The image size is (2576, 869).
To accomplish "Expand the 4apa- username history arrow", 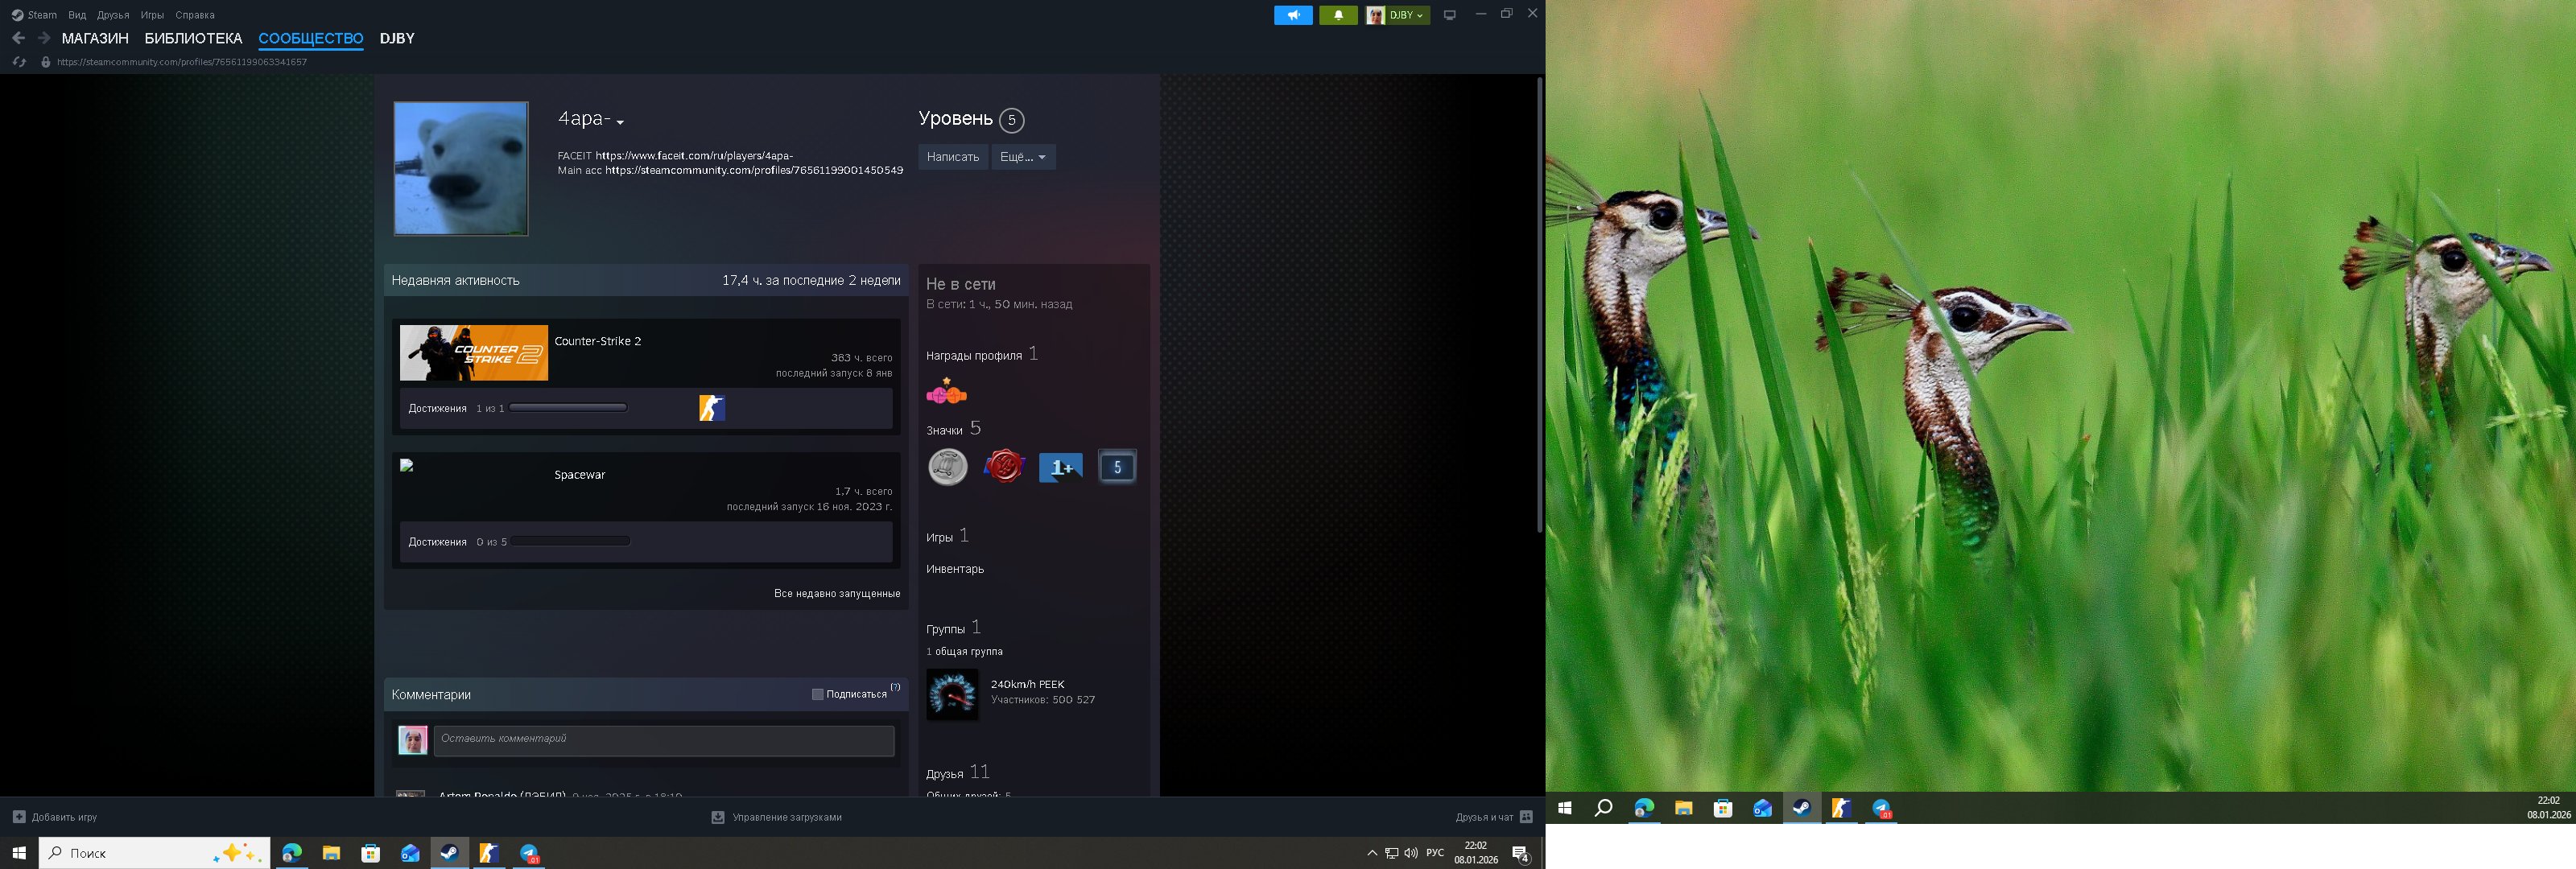I will (620, 122).
